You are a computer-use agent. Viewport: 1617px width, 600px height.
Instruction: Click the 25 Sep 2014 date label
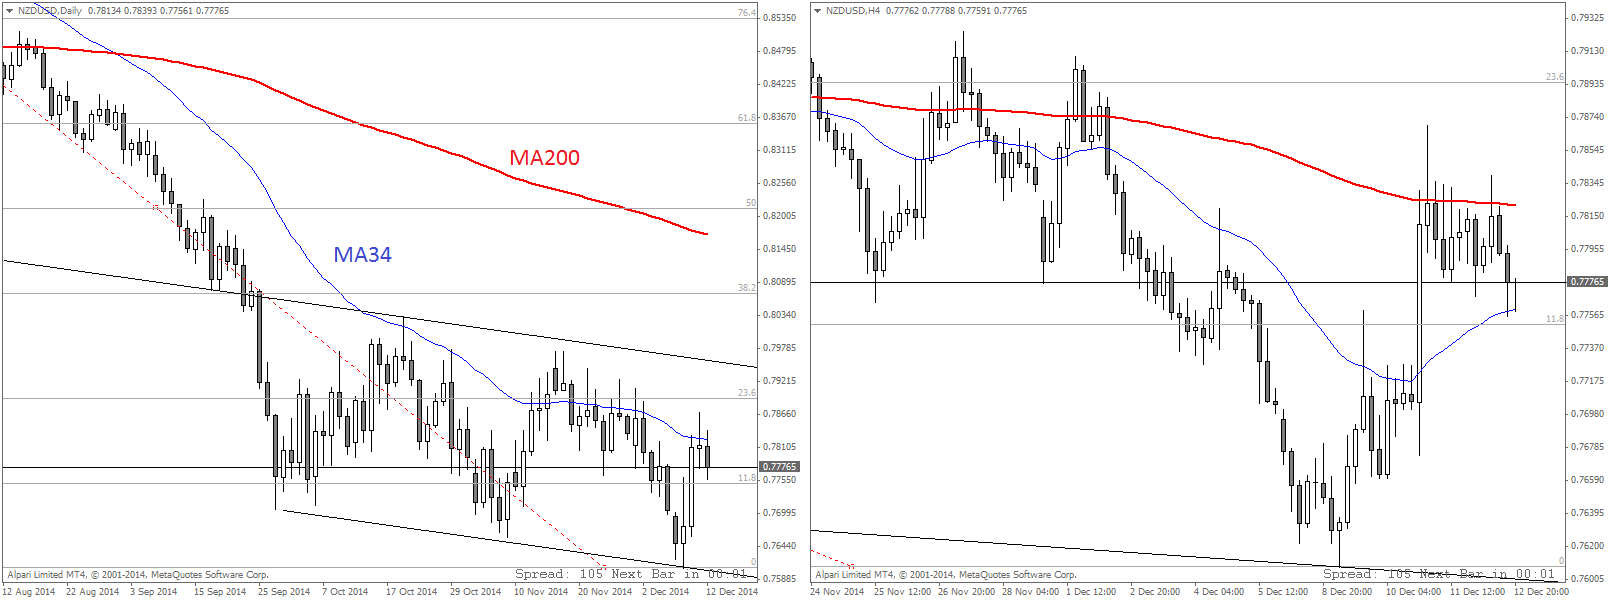click(284, 592)
